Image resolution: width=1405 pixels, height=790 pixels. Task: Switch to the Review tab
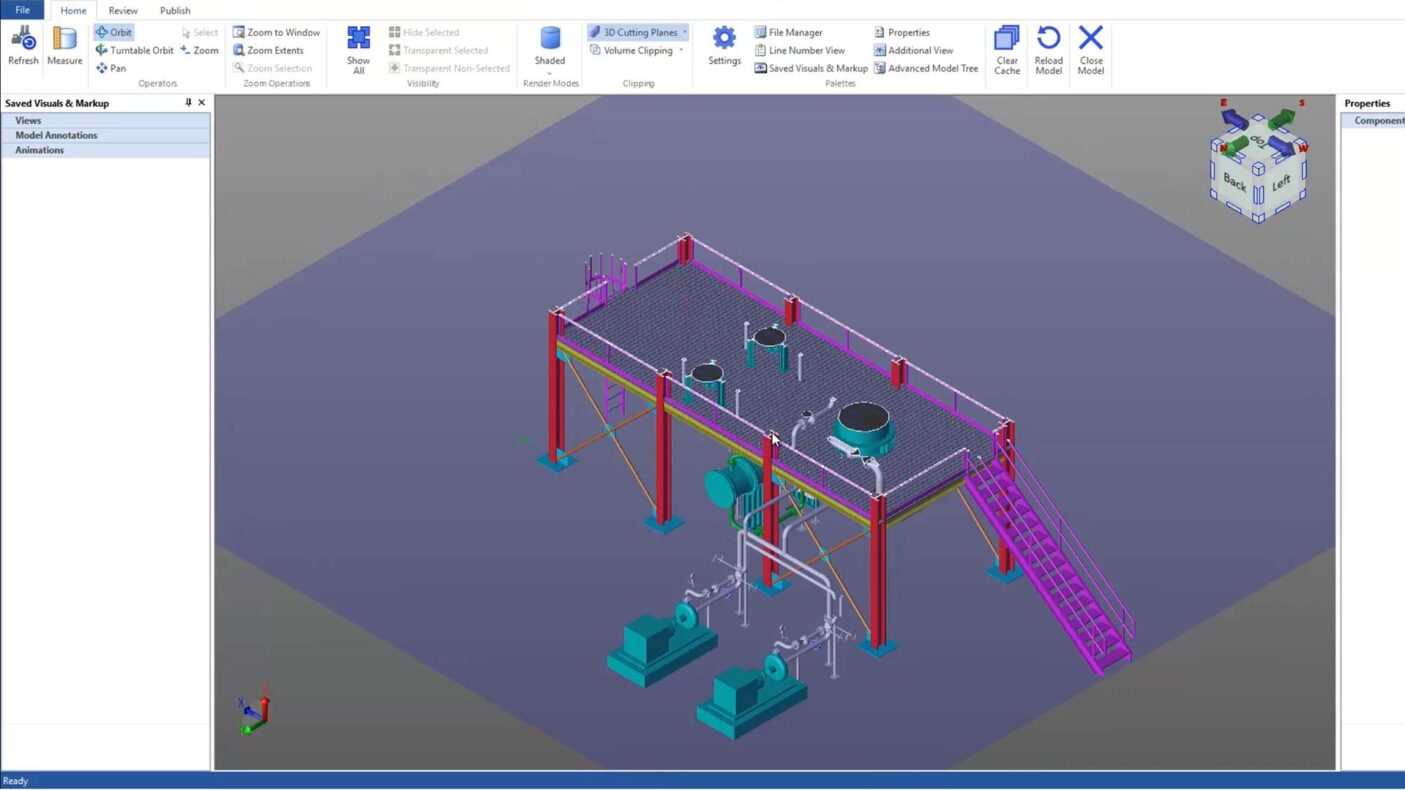click(123, 11)
